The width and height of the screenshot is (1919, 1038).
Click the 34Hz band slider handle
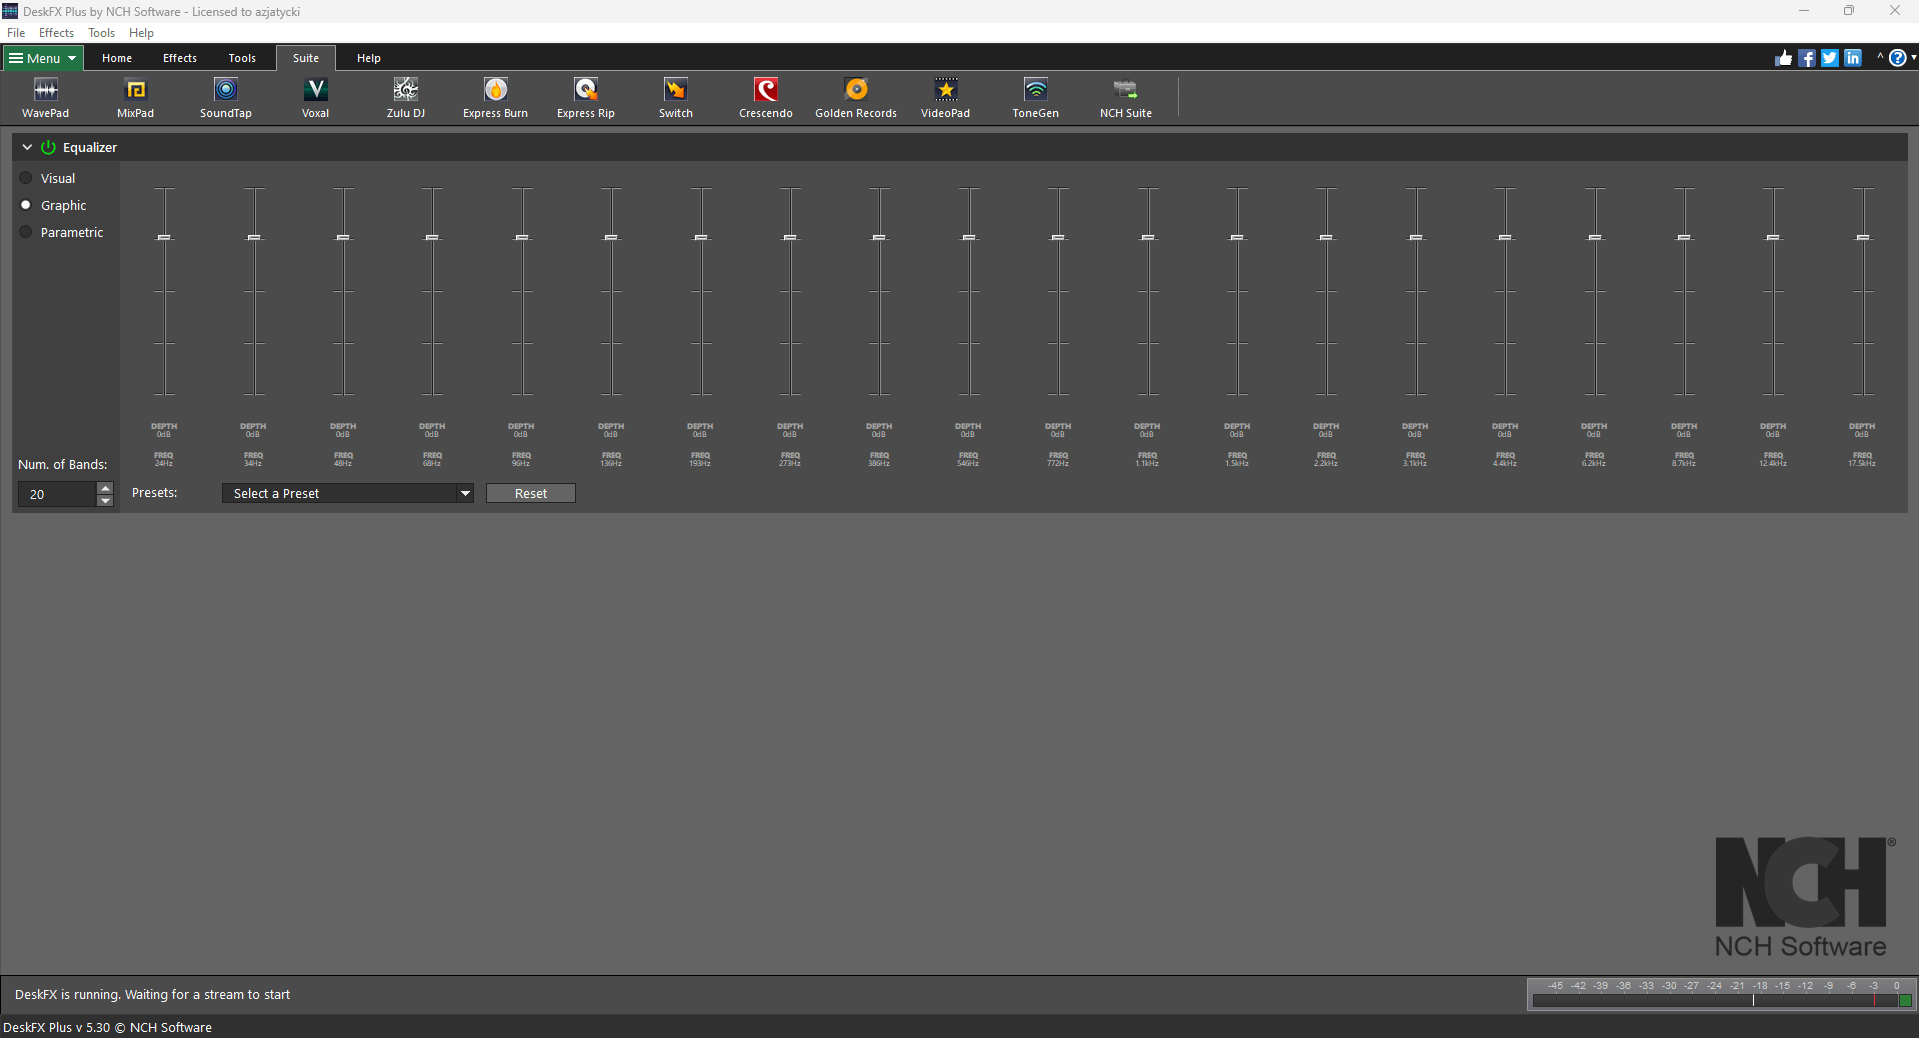(x=254, y=237)
